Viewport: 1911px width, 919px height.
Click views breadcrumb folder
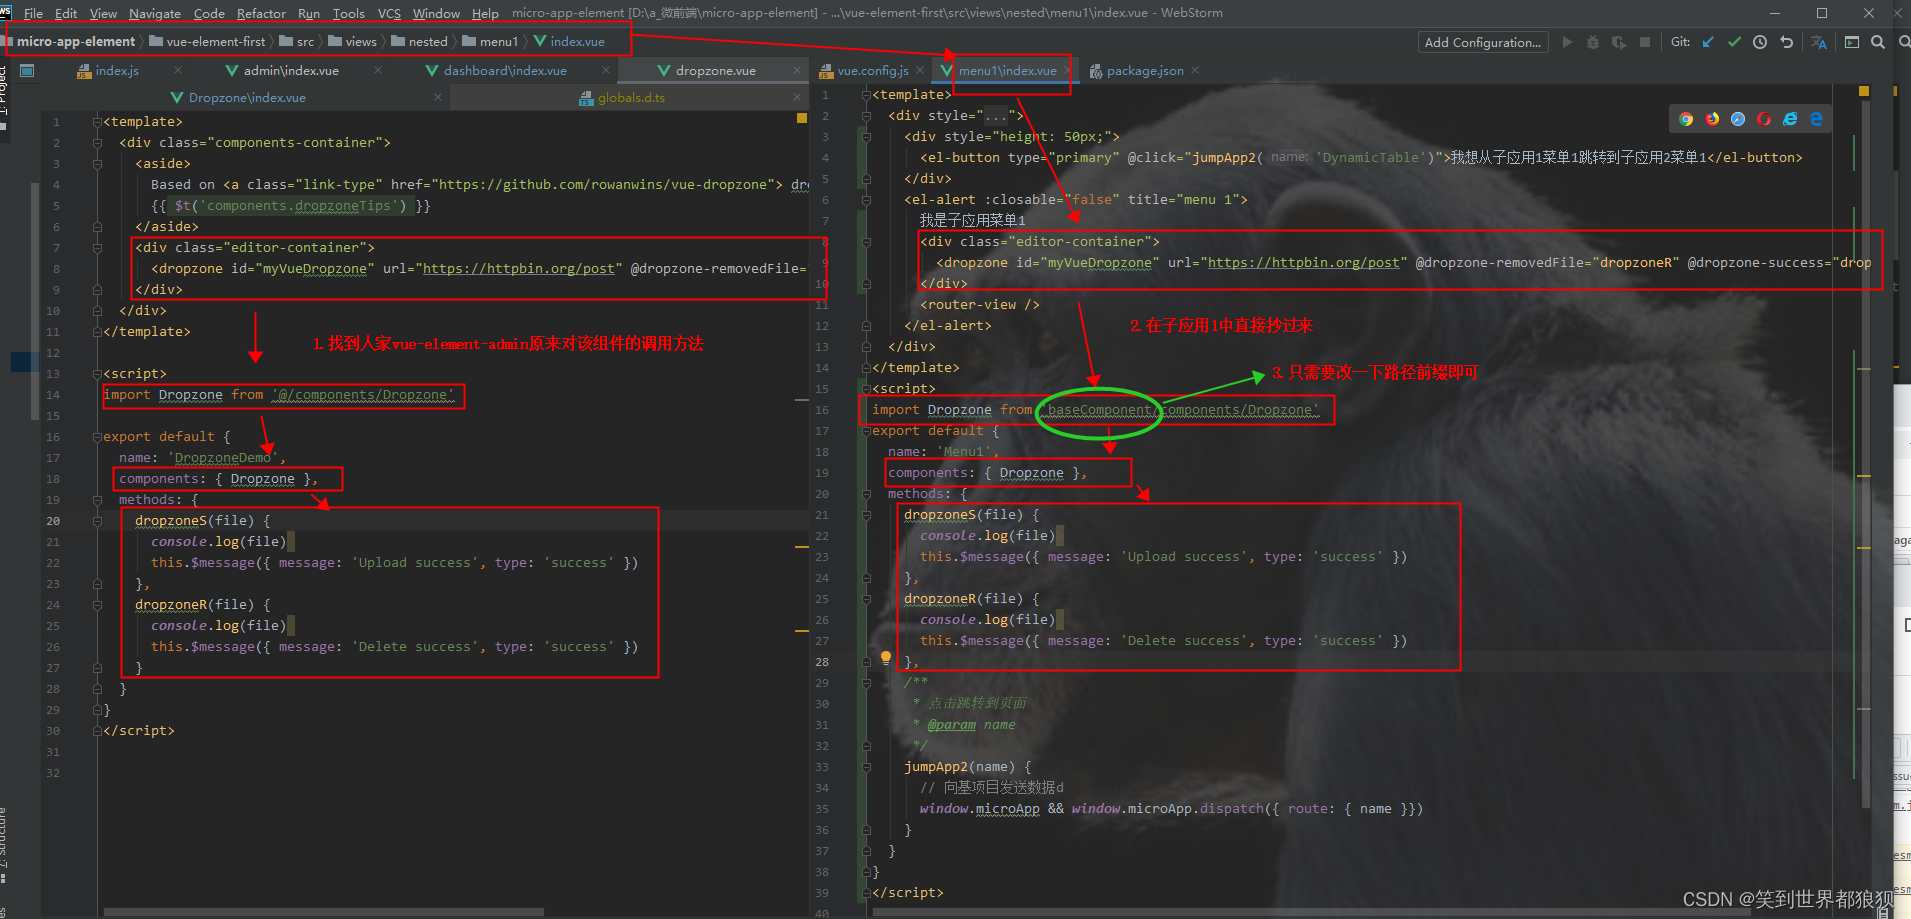(353, 41)
